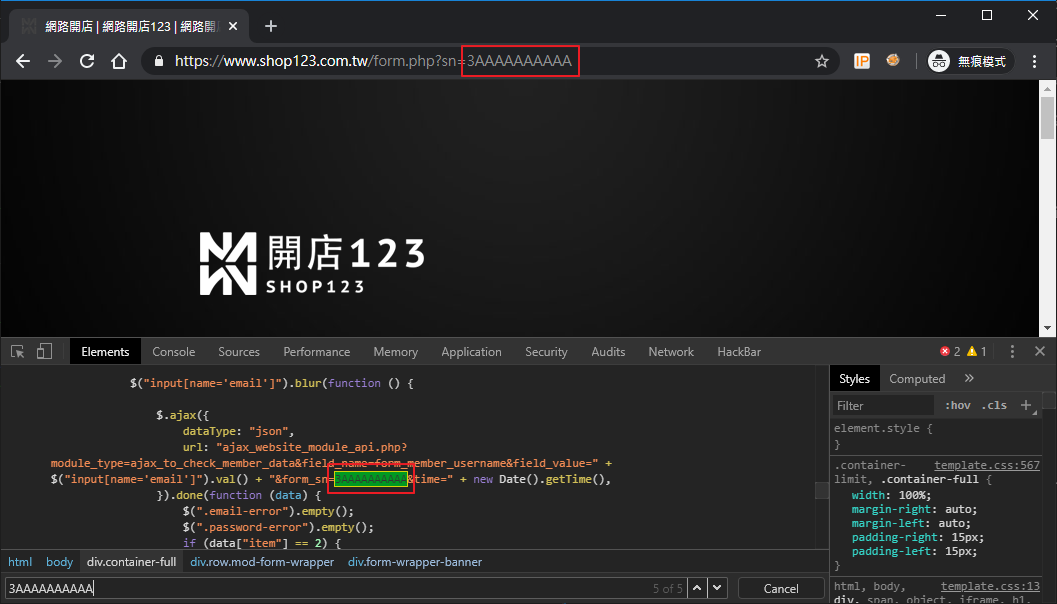
Task: Click the address bar URL
Action: click(373, 61)
